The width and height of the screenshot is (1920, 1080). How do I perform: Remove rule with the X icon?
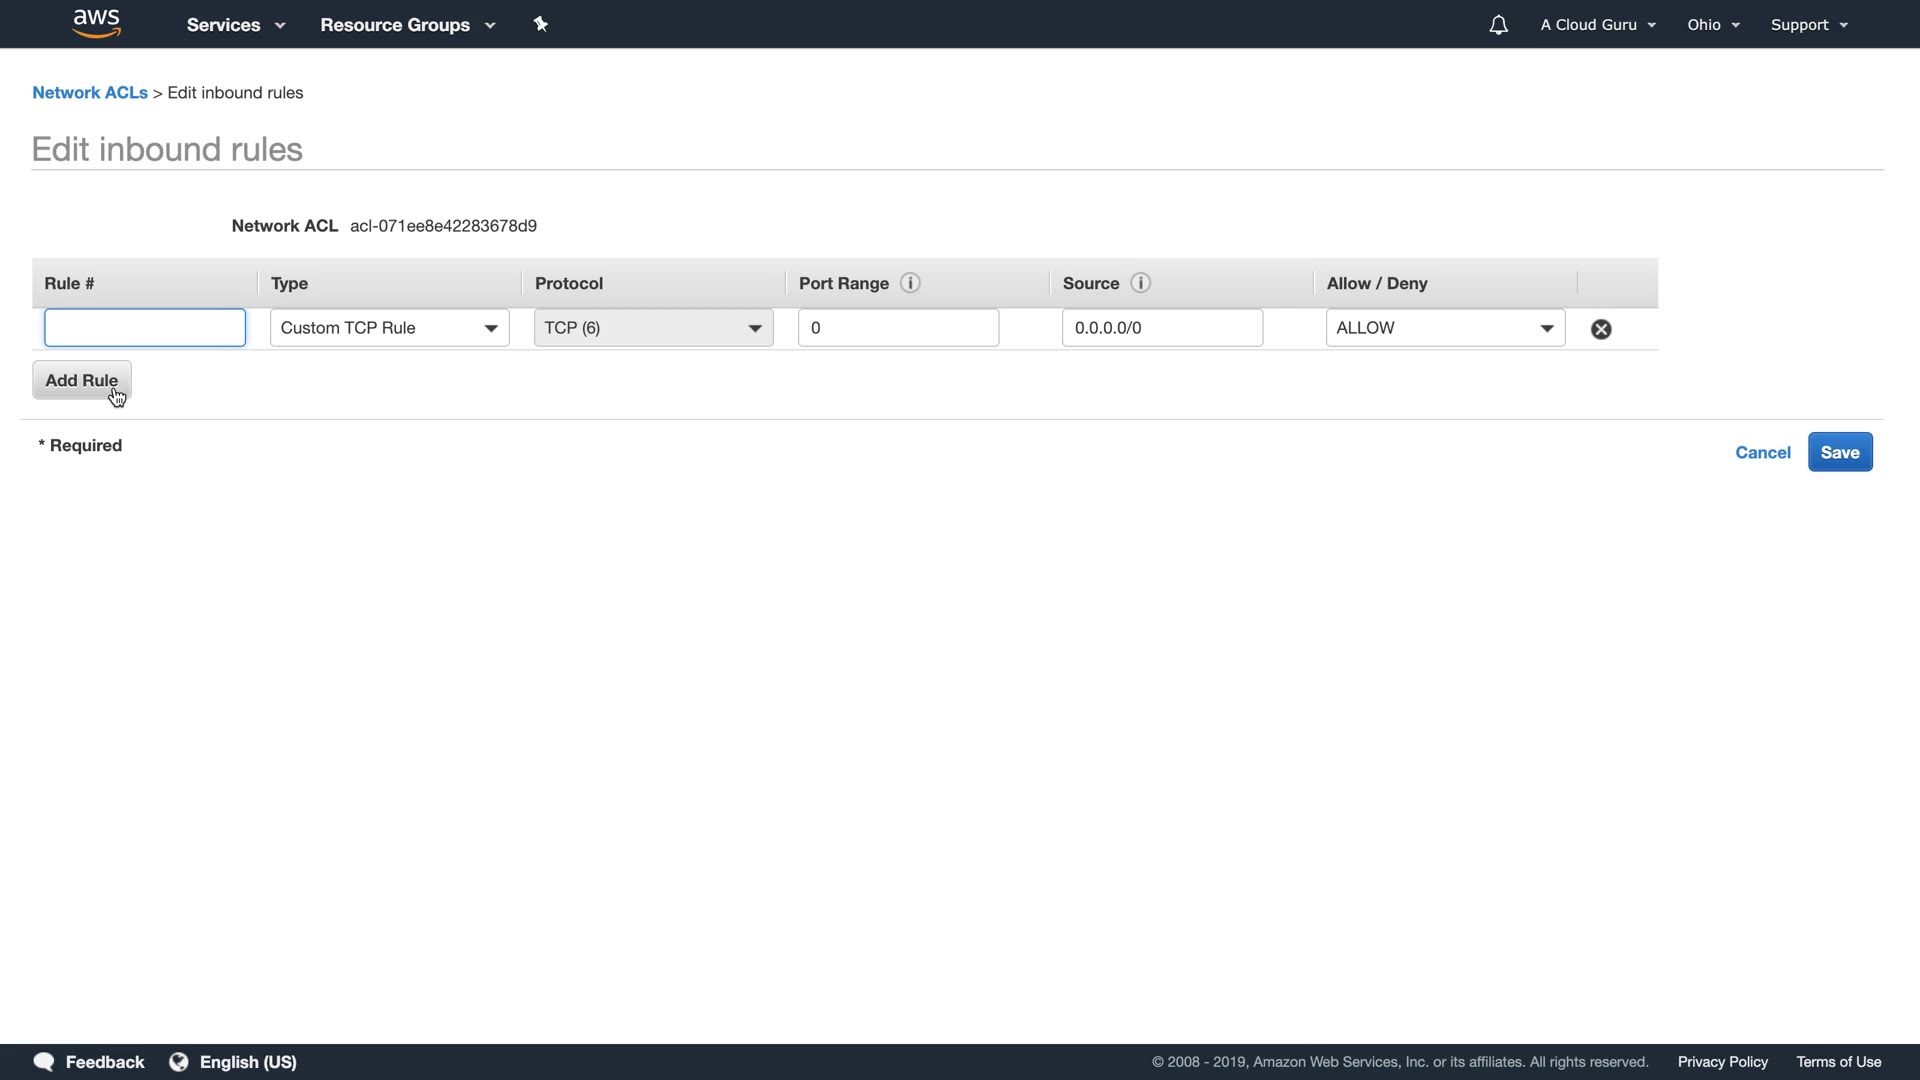click(x=1601, y=329)
